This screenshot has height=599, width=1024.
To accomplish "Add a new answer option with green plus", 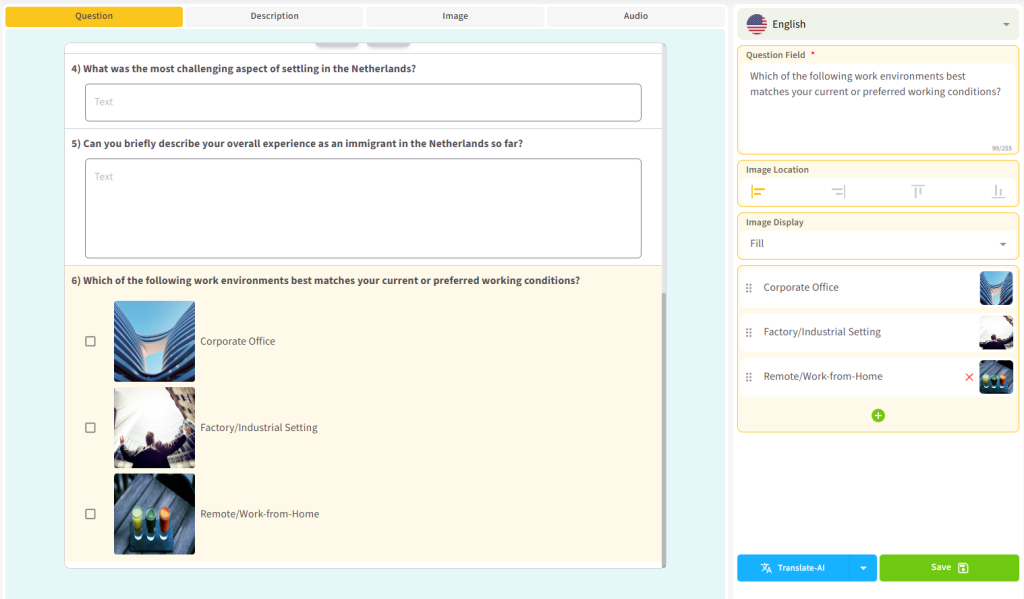I will tap(878, 415).
